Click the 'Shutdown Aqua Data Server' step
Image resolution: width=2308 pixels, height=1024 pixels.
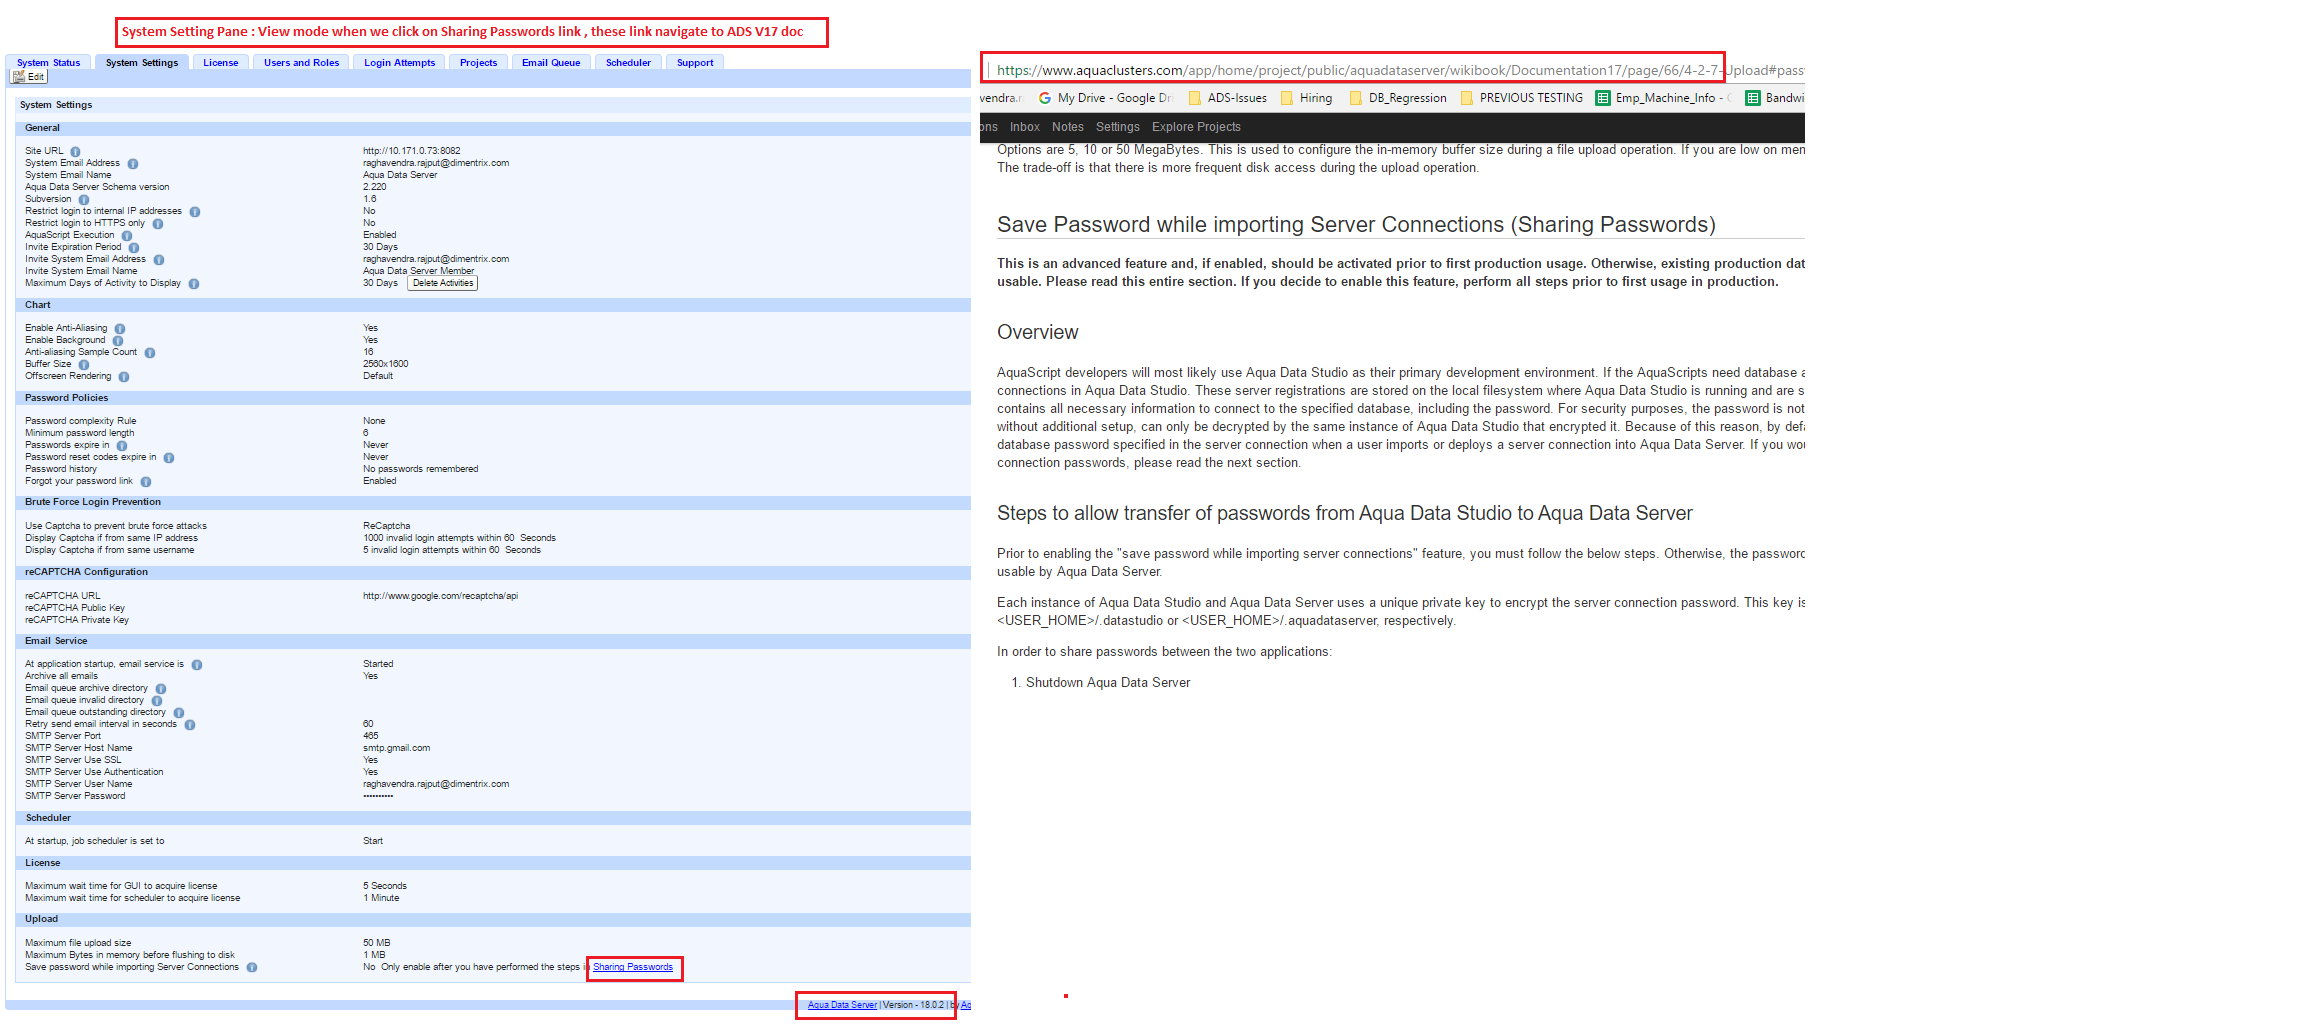coord(1108,683)
